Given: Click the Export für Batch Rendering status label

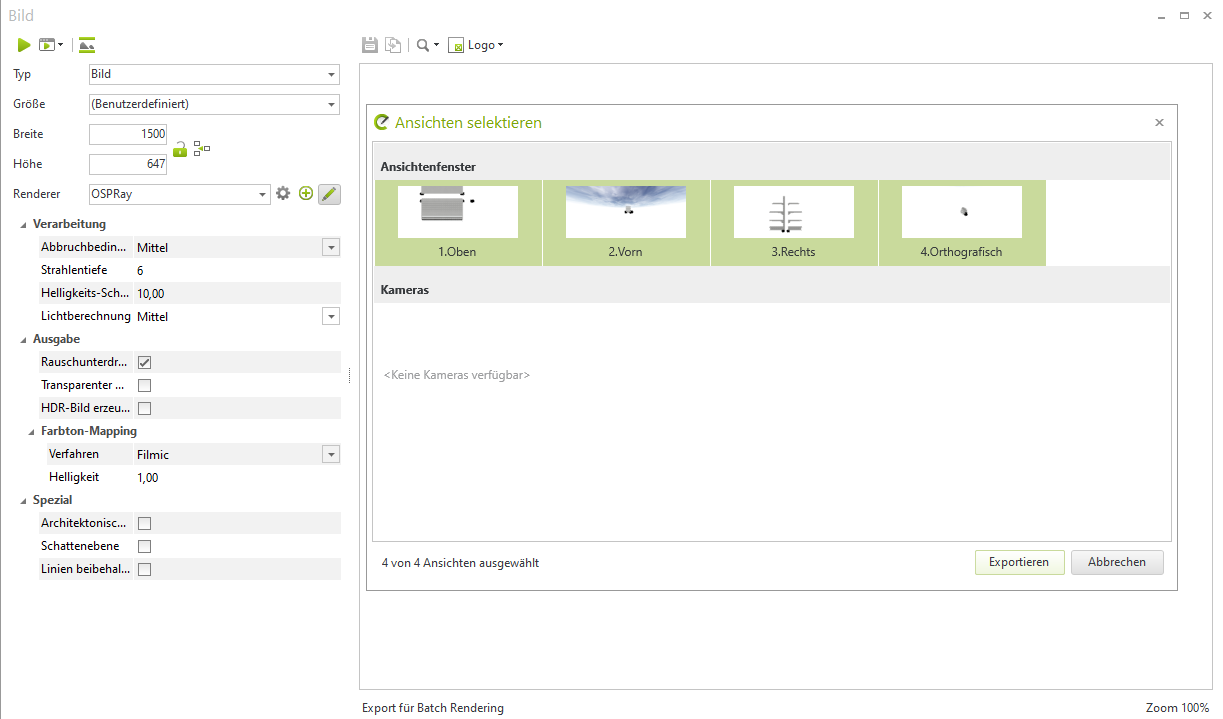Looking at the screenshot, I should pyautogui.click(x=433, y=707).
